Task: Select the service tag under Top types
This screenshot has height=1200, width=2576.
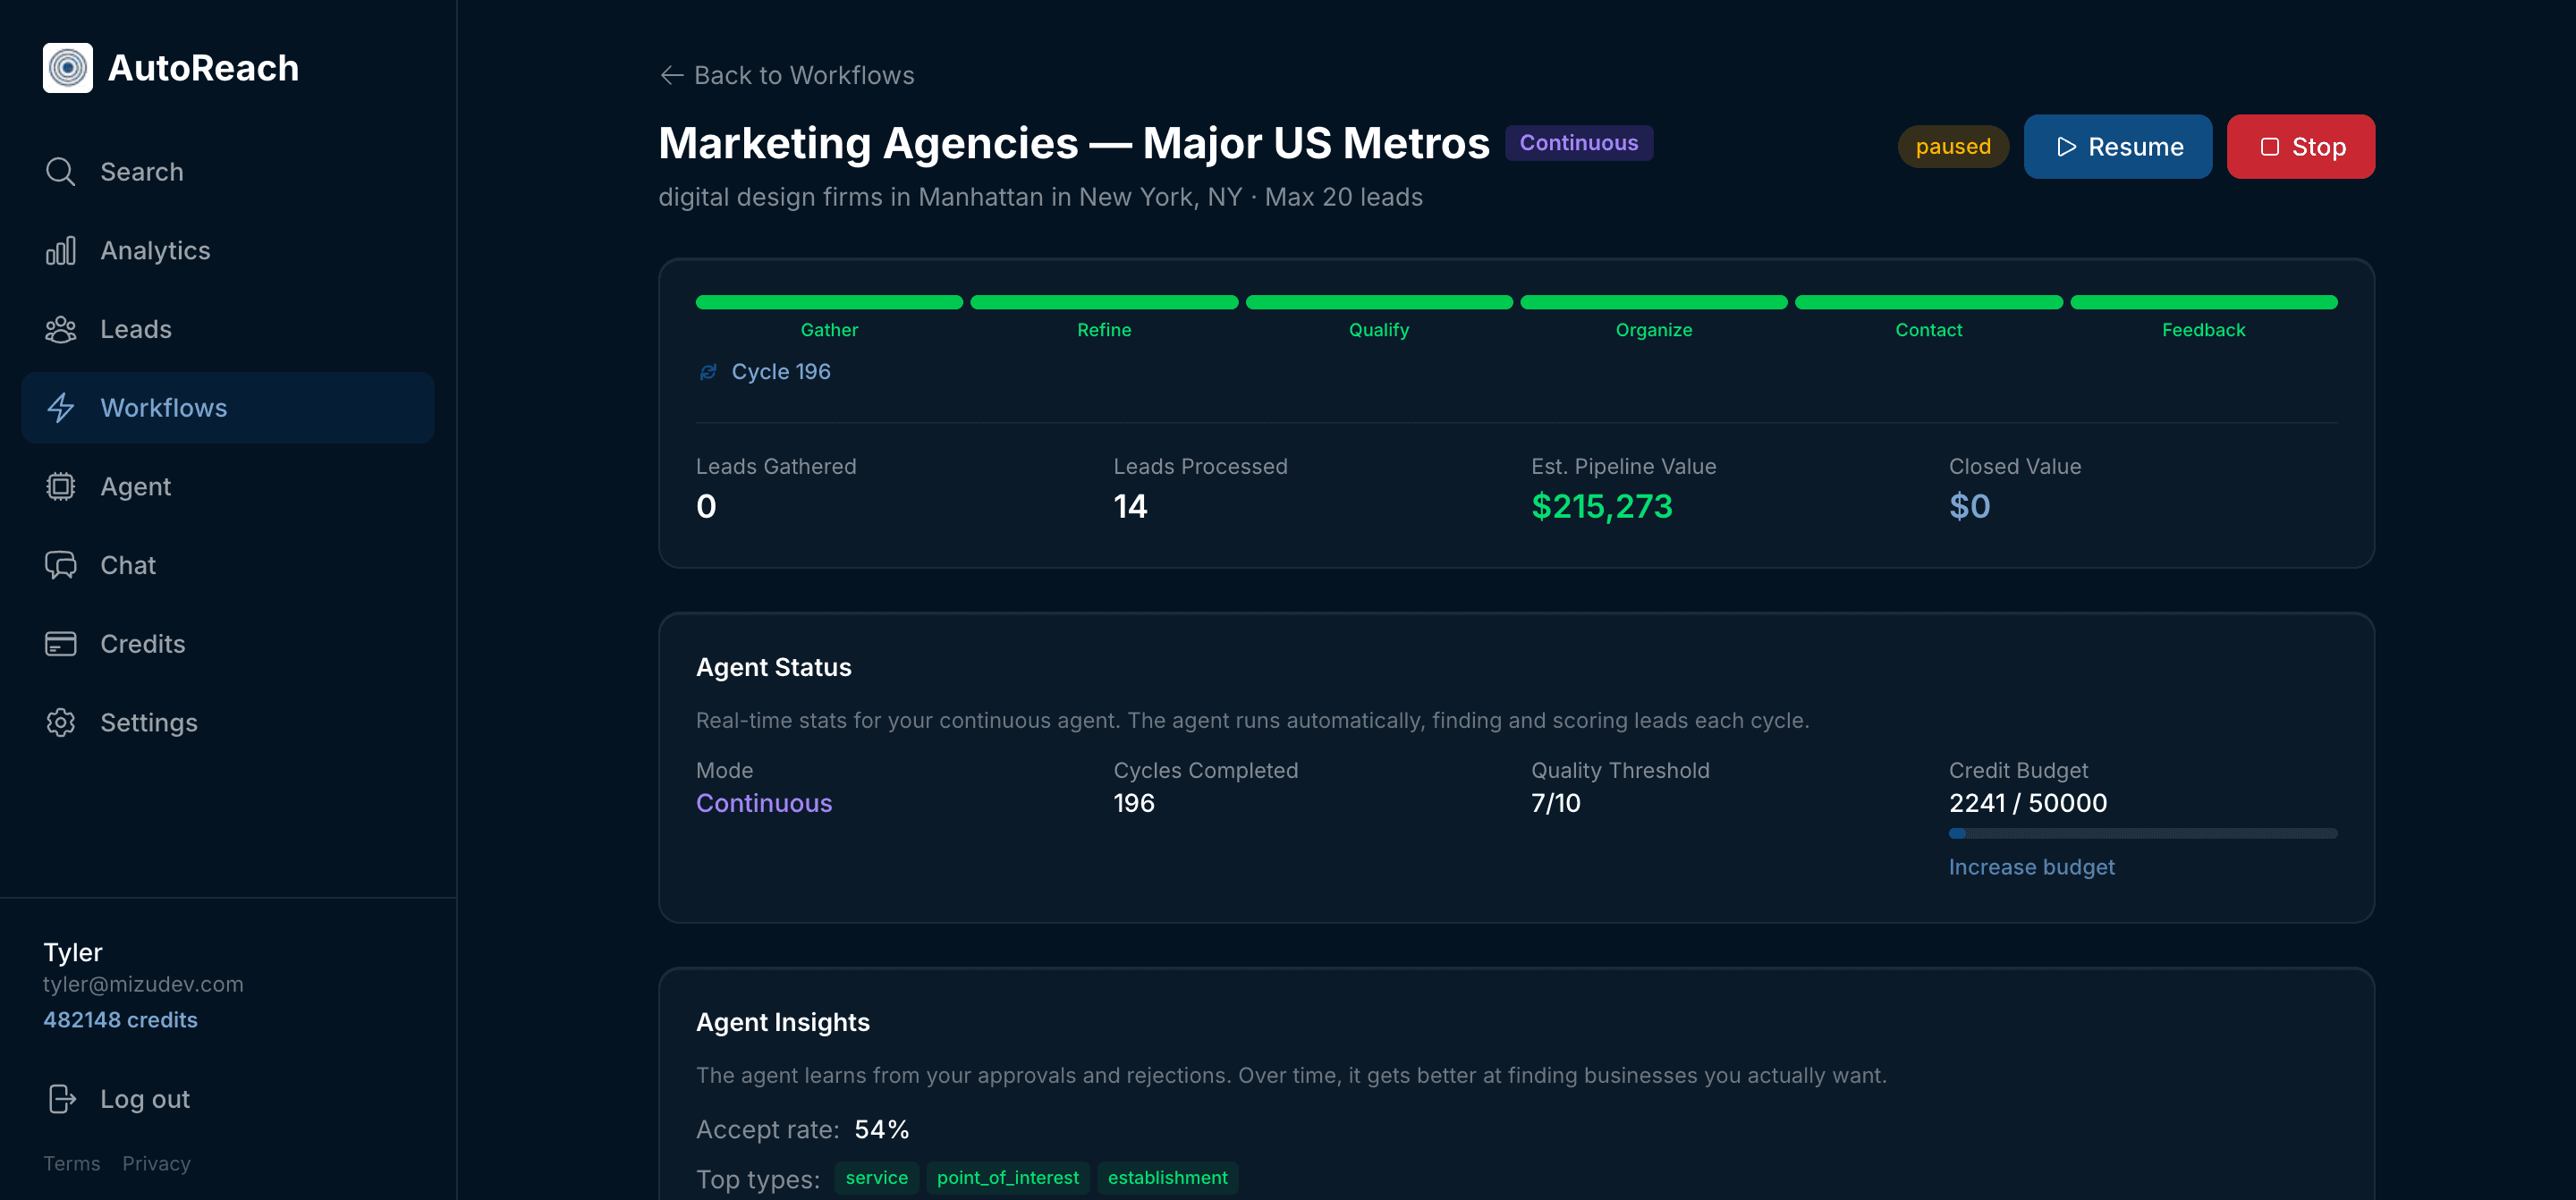Action: pos(876,1177)
